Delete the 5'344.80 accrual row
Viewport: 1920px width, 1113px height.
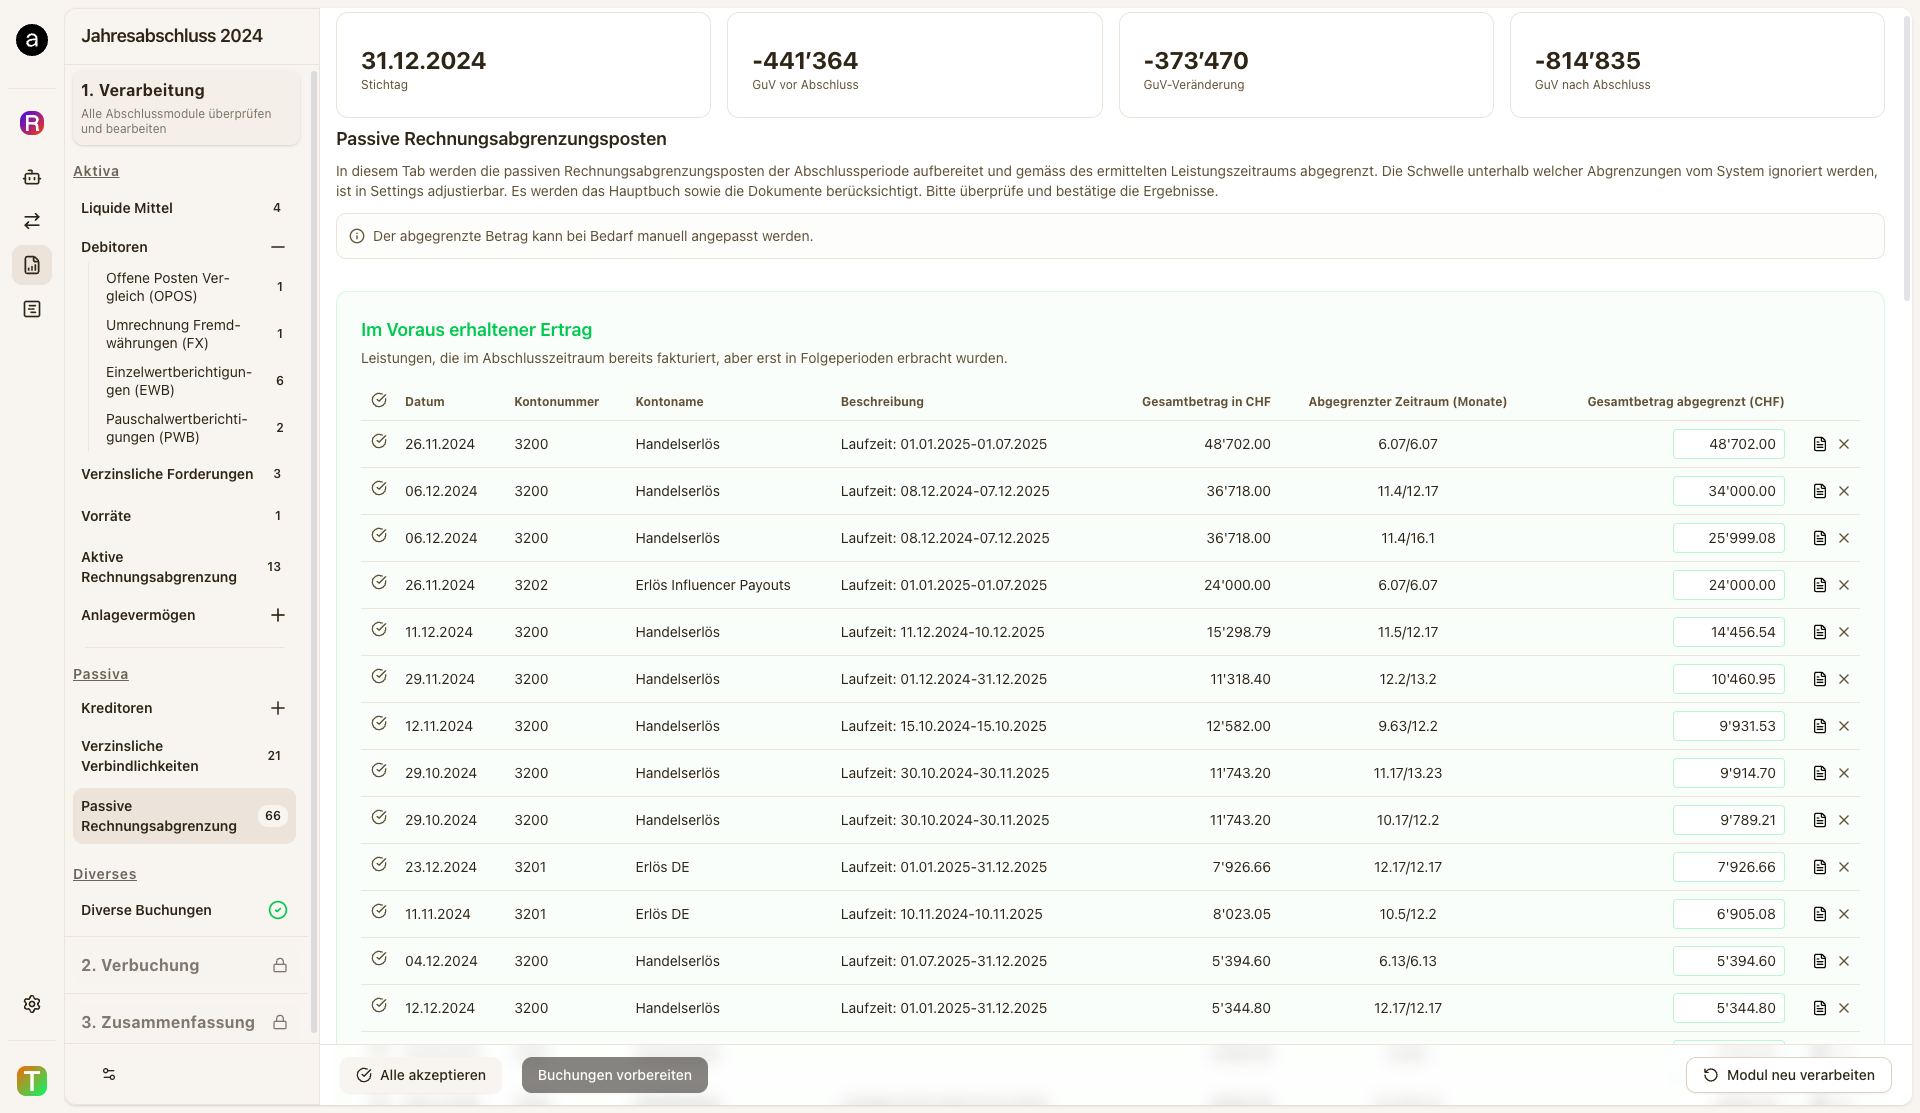pos(1844,1008)
